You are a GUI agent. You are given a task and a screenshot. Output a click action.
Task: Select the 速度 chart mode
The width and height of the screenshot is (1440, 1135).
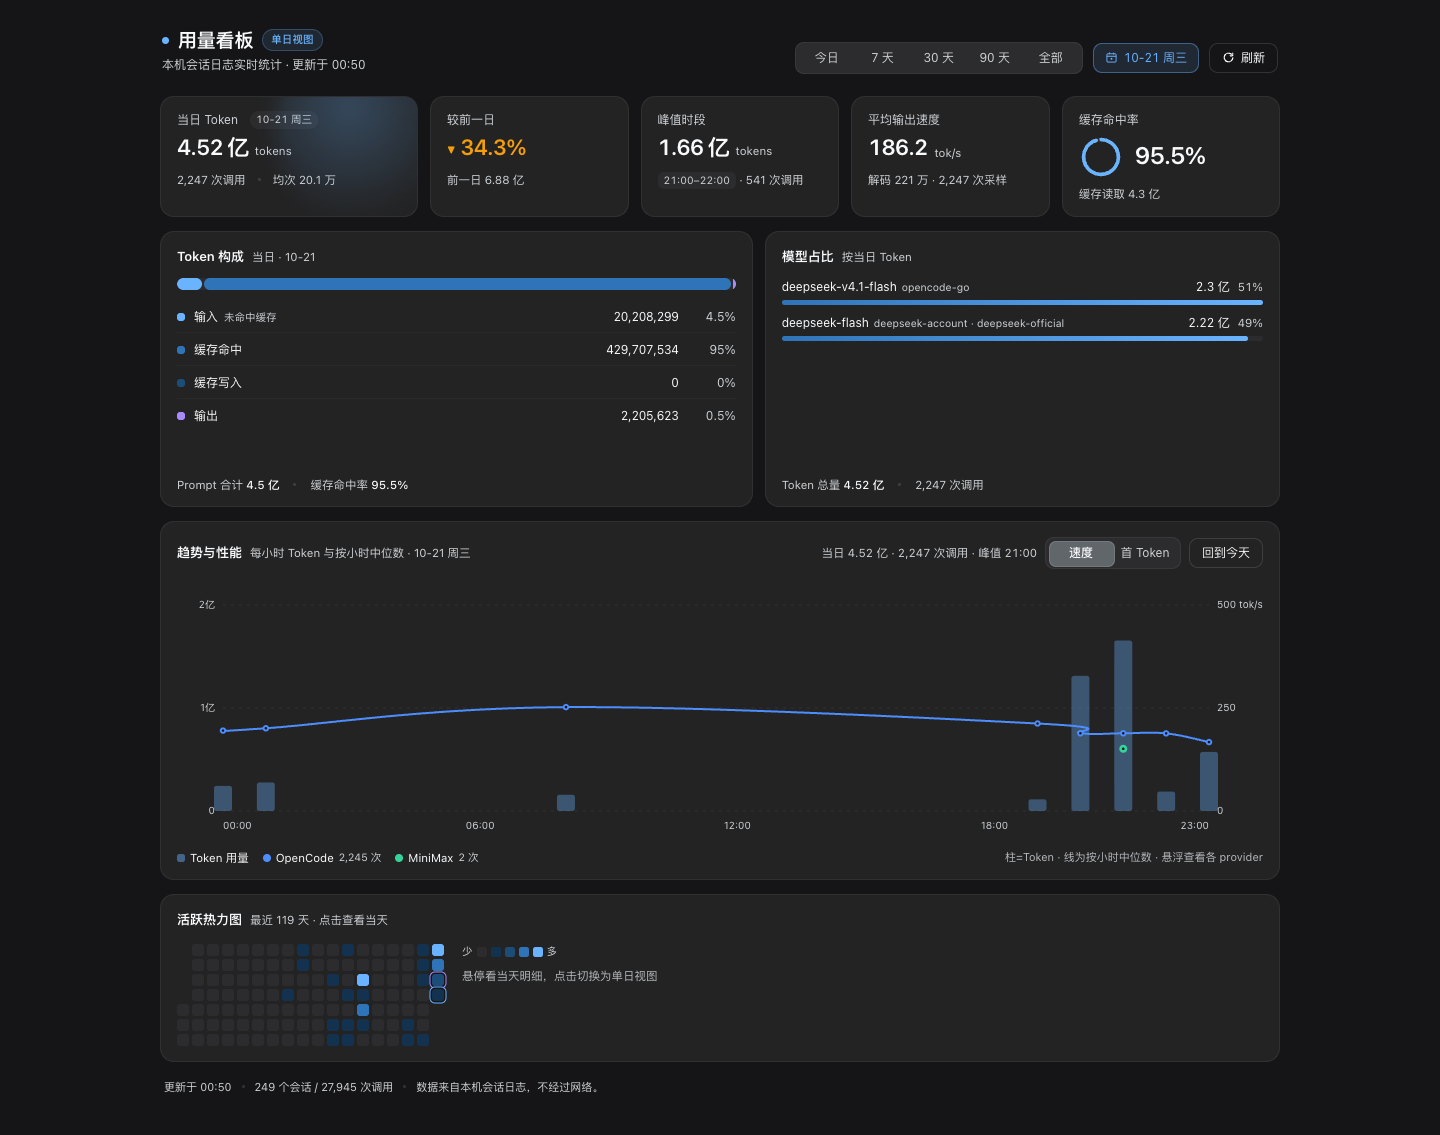[x=1081, y=553]
